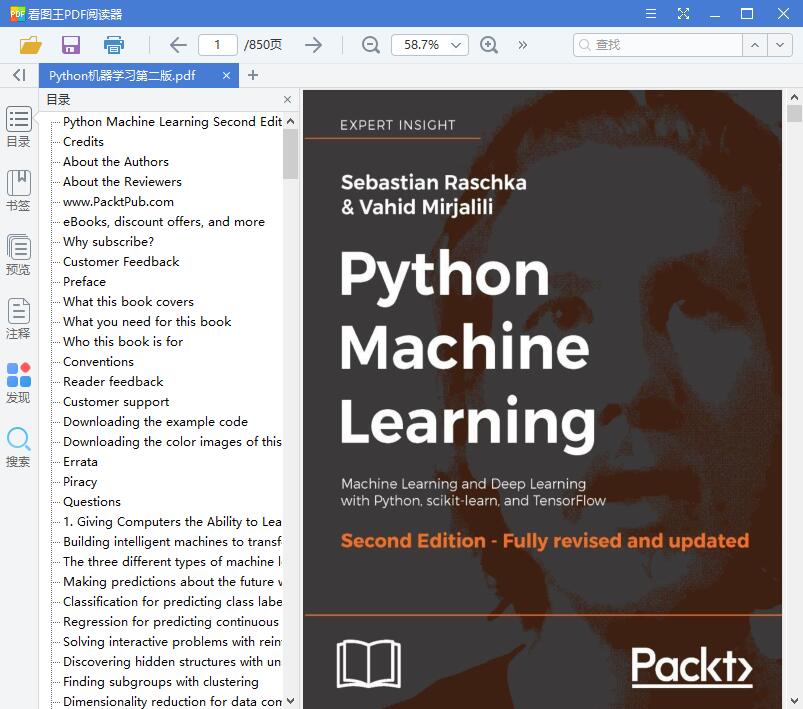Open the dropdown beside the 查找 search box
803x709 pixels.
click(x=781, y=44)
